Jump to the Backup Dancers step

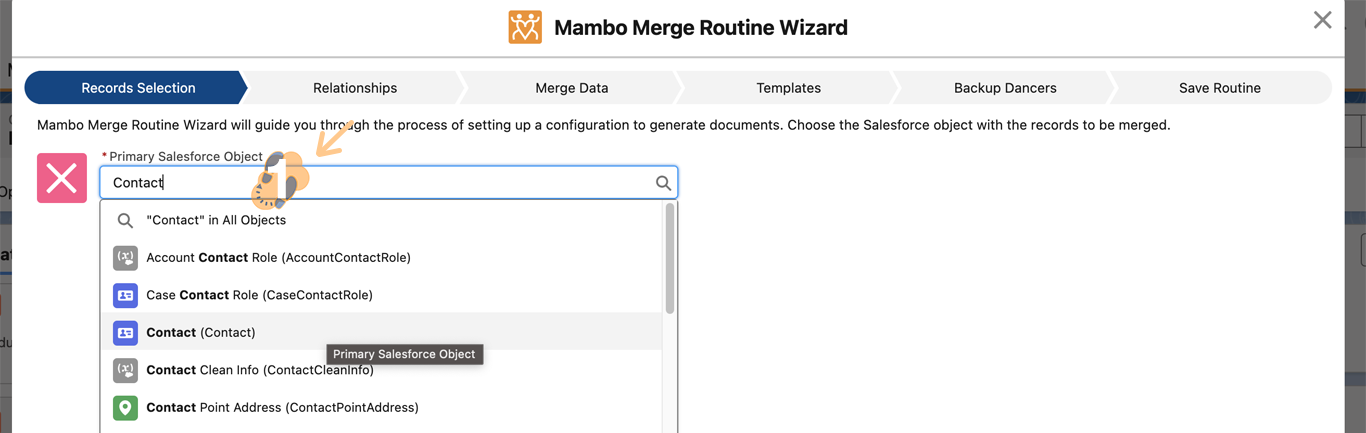[1005, 88]
